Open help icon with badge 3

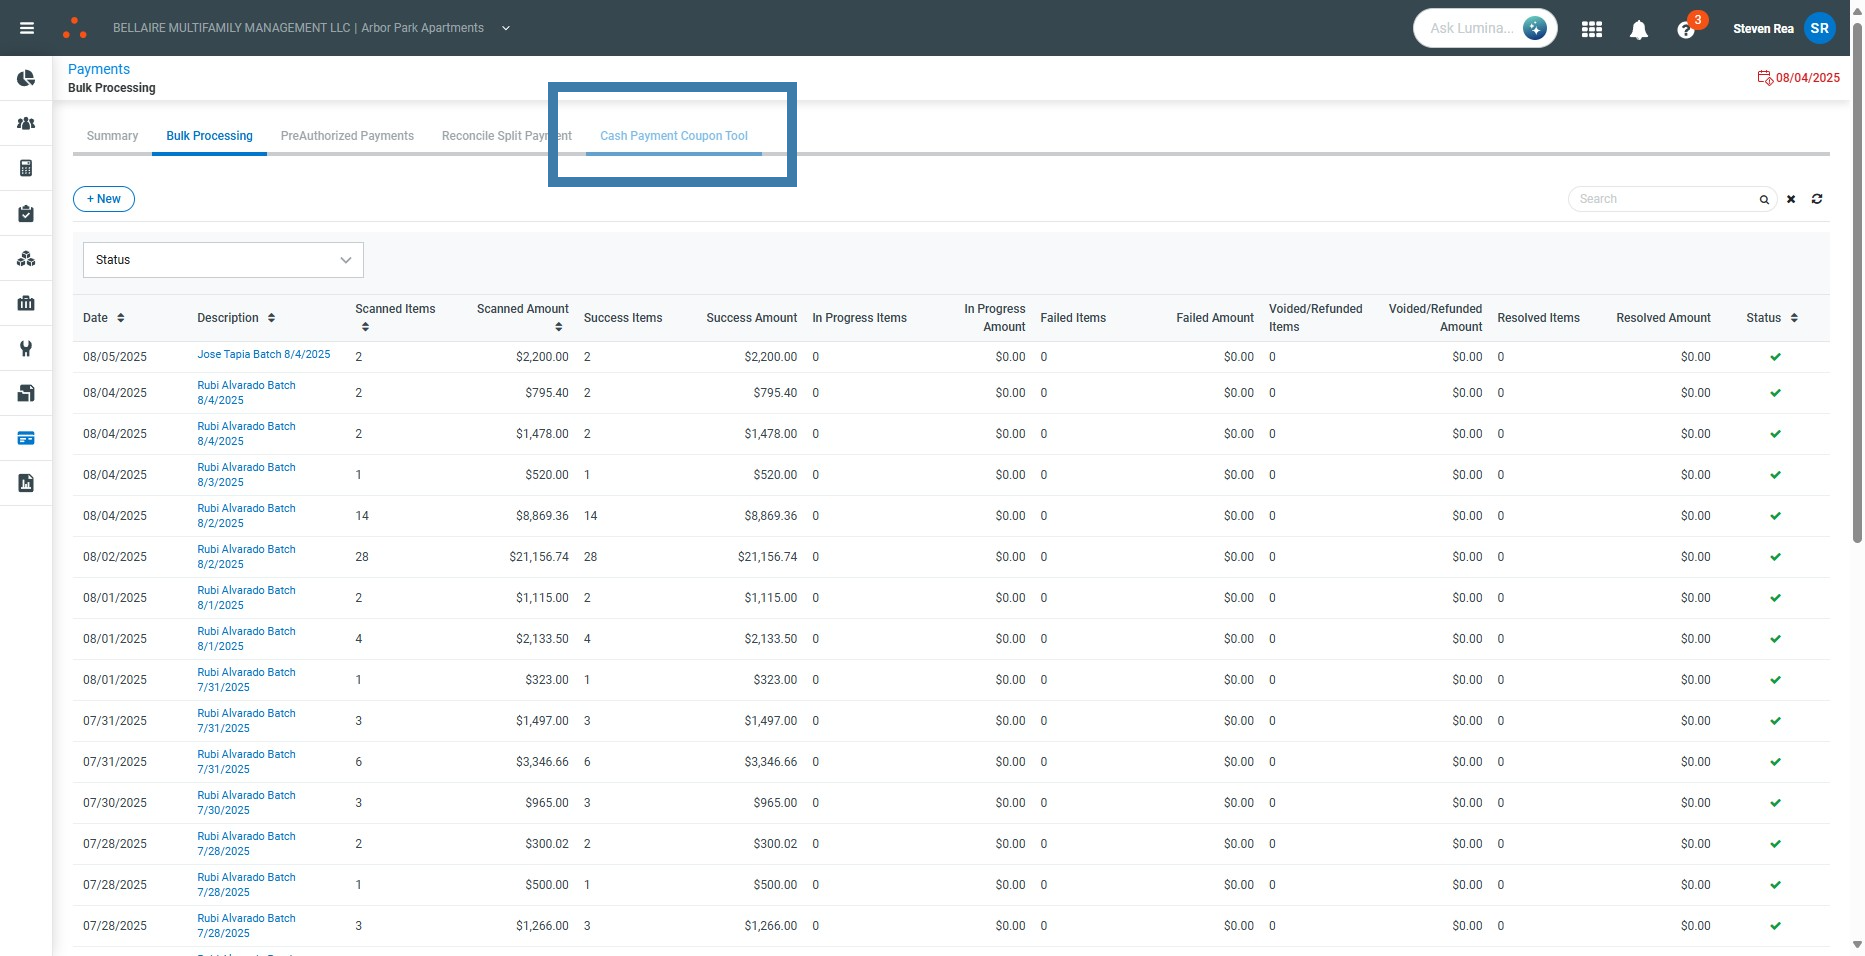pyautogui.click(x=1686, y=30)
